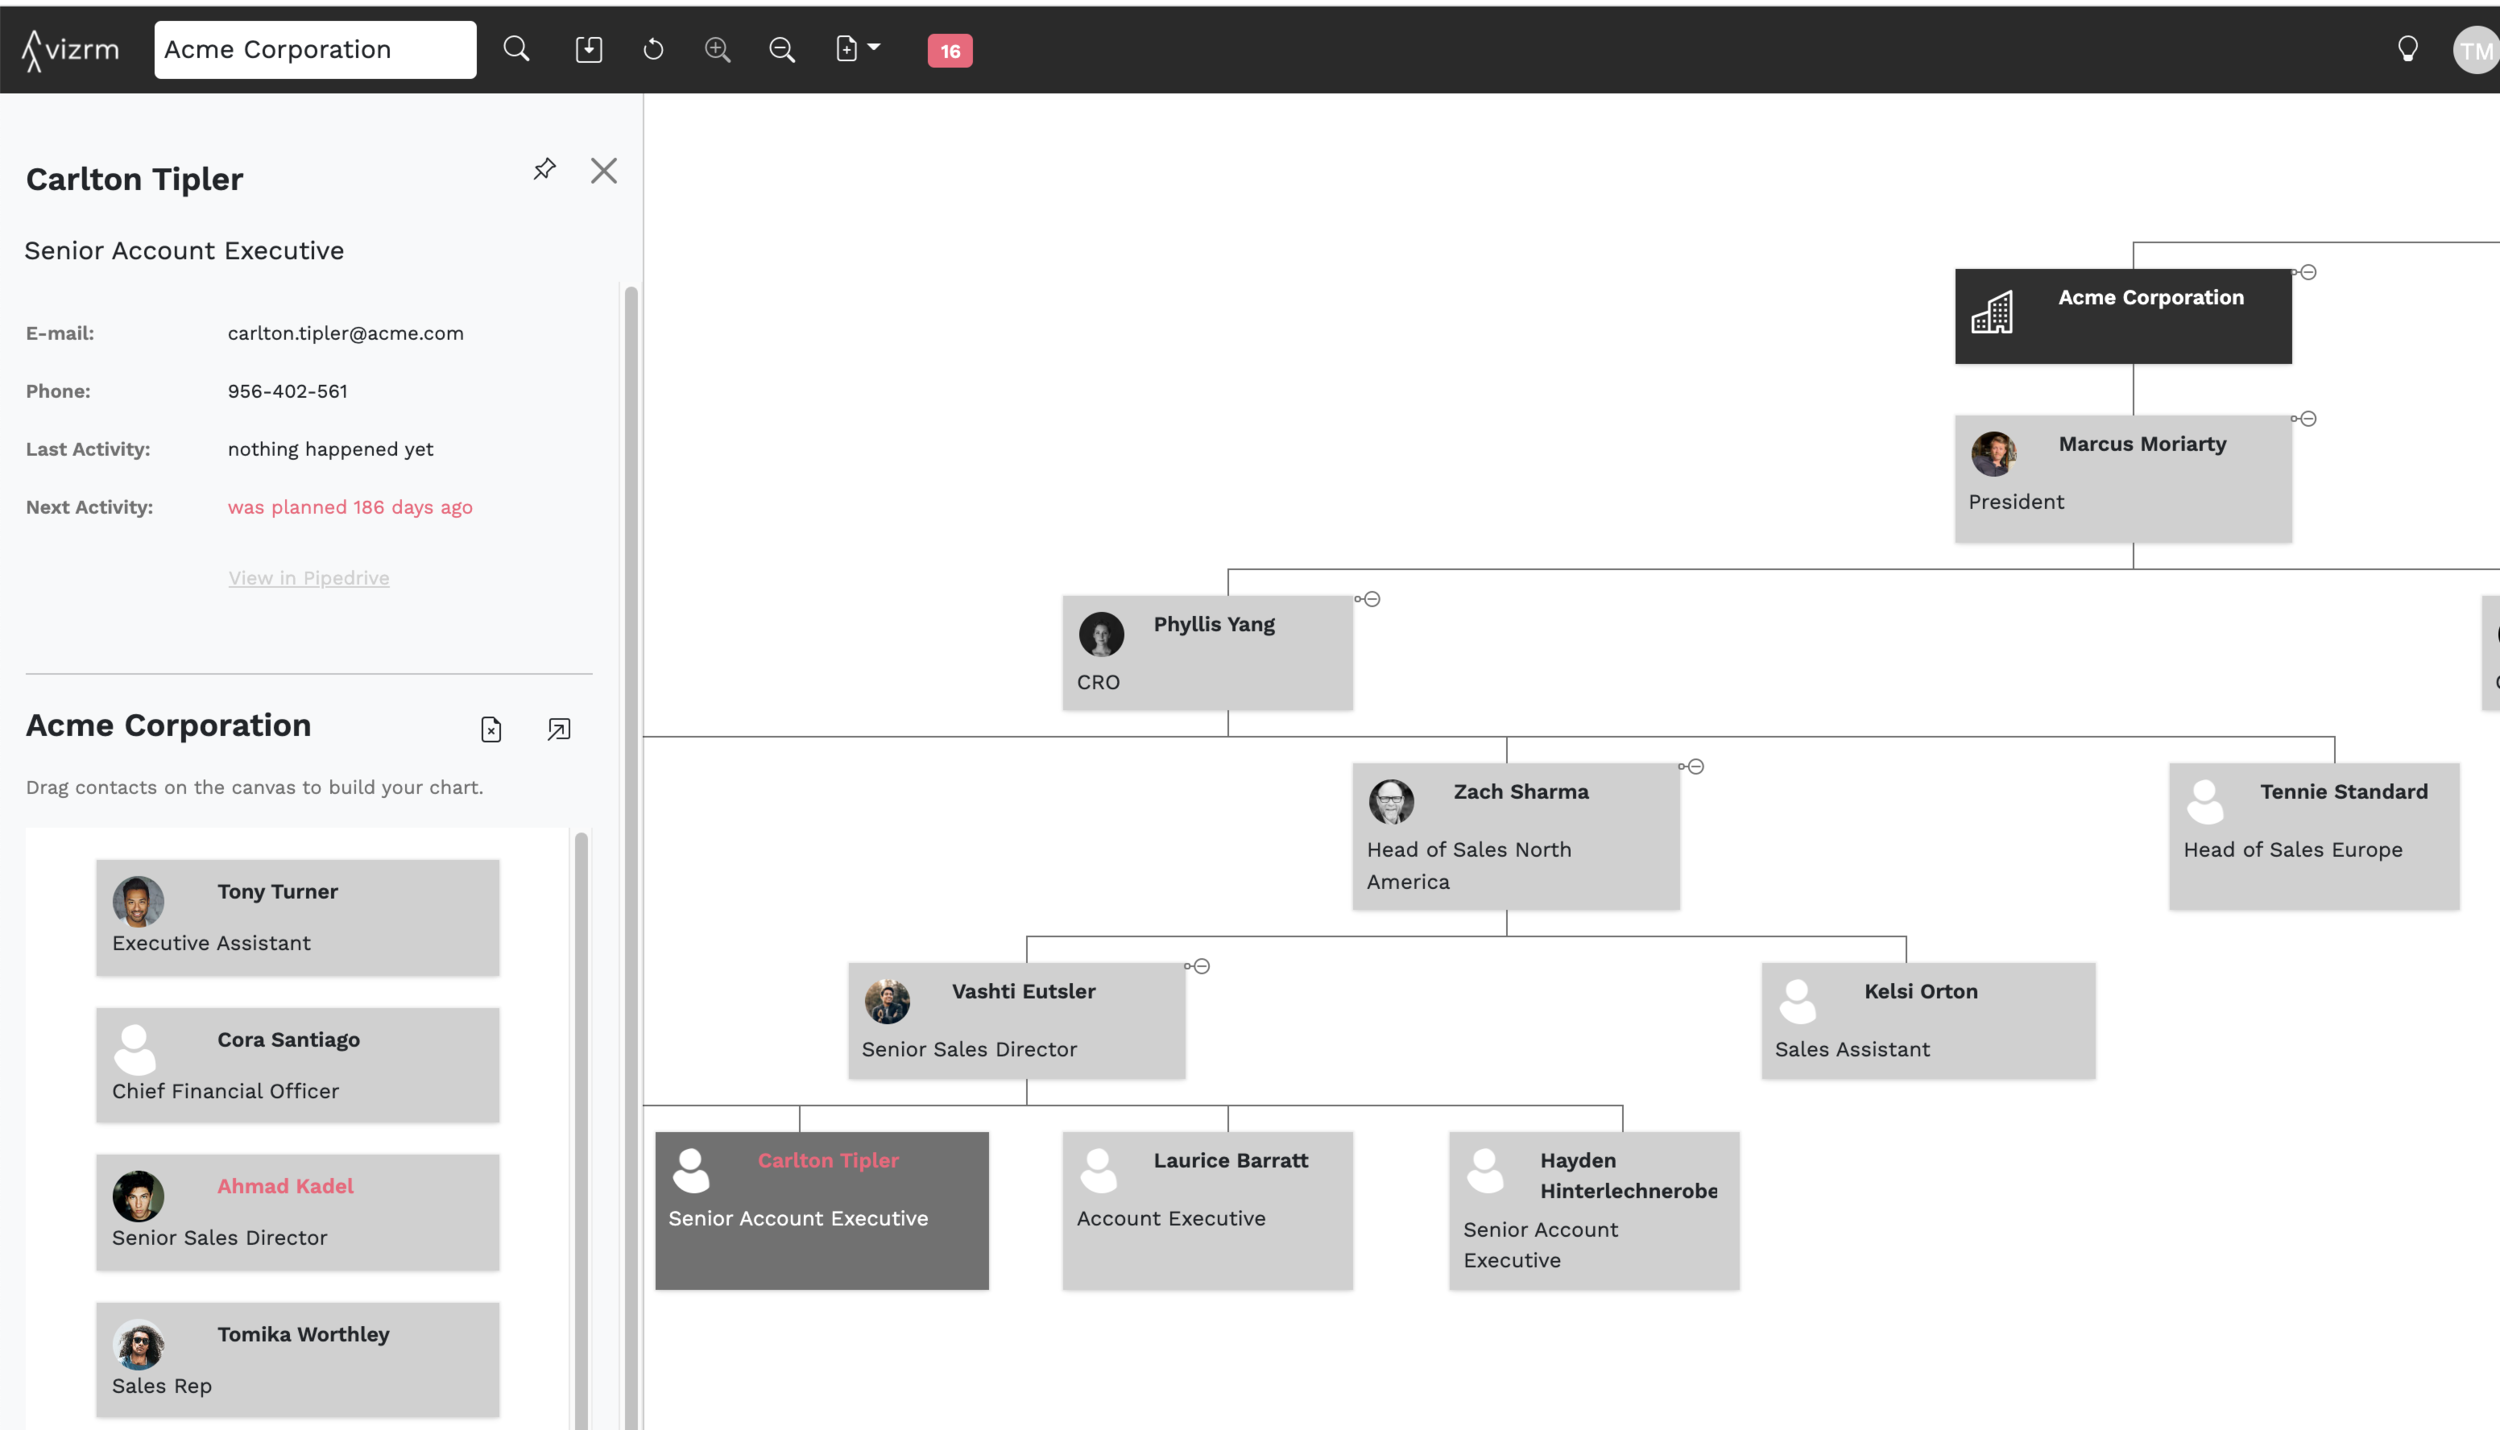The height and width of the screenshot is (1430, 2500).
Task: Close the Carlton Tipler contact panel
Action: point(604,171)
